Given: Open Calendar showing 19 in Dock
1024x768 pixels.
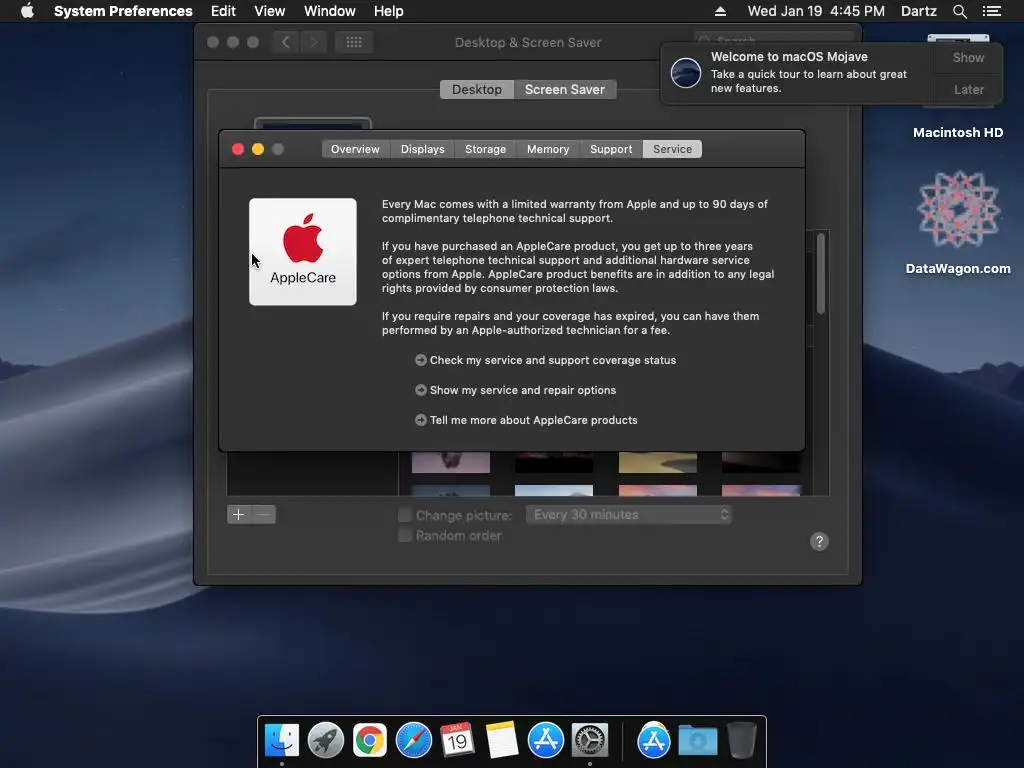Looking at the screenshot, I should (x=457, y=740).
